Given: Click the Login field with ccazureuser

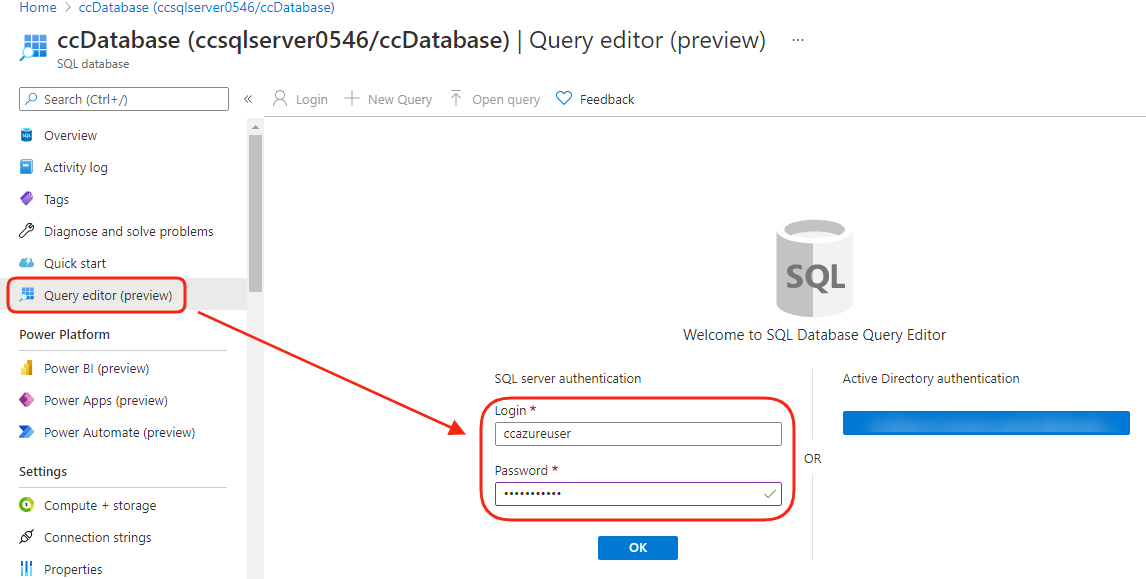Looking at the screenshot, I should (x=638, y=434).
